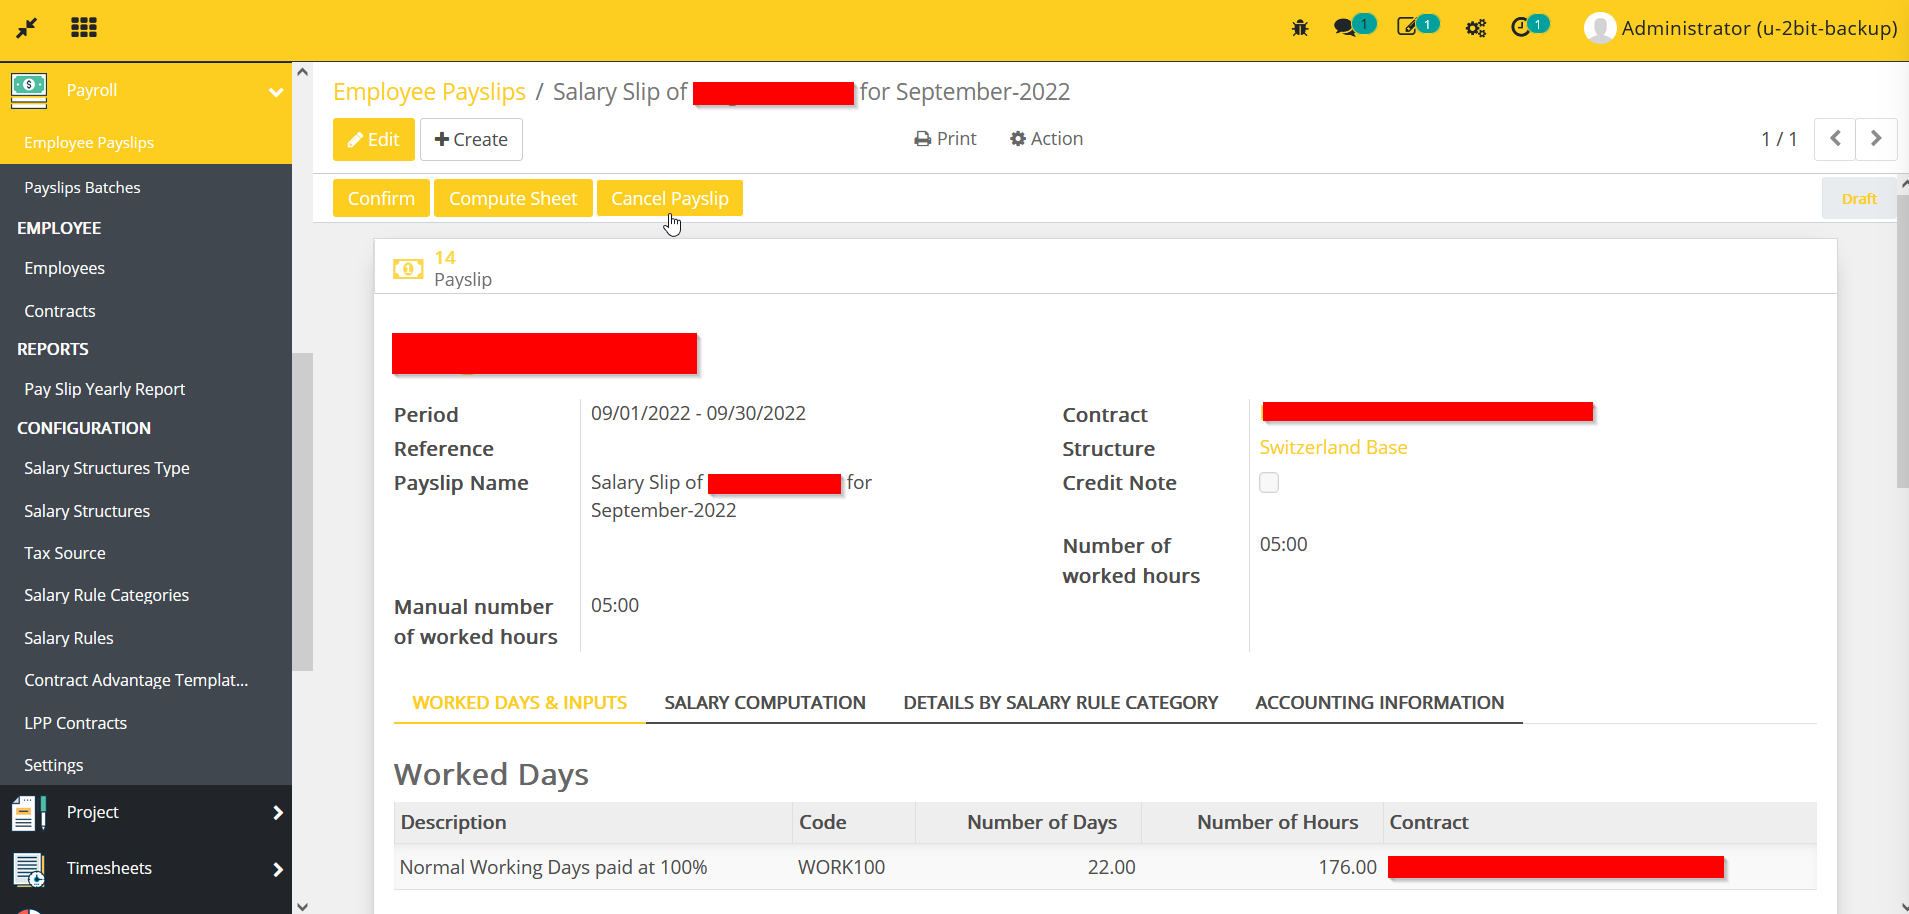Open the activities clock icon
The height and width of the screenshot is (914, 1909).
1521,28
